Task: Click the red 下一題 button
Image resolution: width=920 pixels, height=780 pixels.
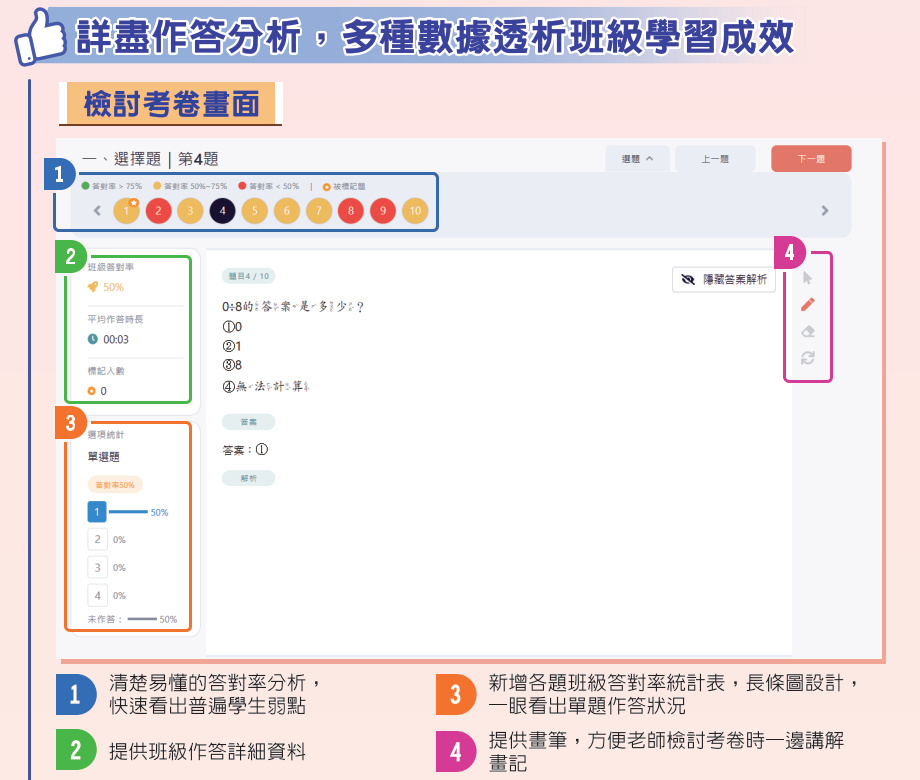Action: 810,159
